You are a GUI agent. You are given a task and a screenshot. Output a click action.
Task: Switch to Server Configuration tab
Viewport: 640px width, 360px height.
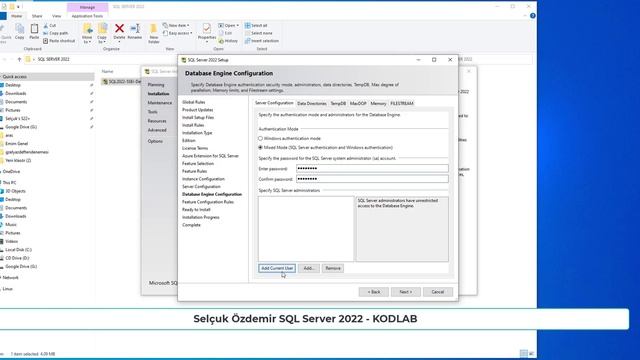pyautogui.click(x=274, y=103)
